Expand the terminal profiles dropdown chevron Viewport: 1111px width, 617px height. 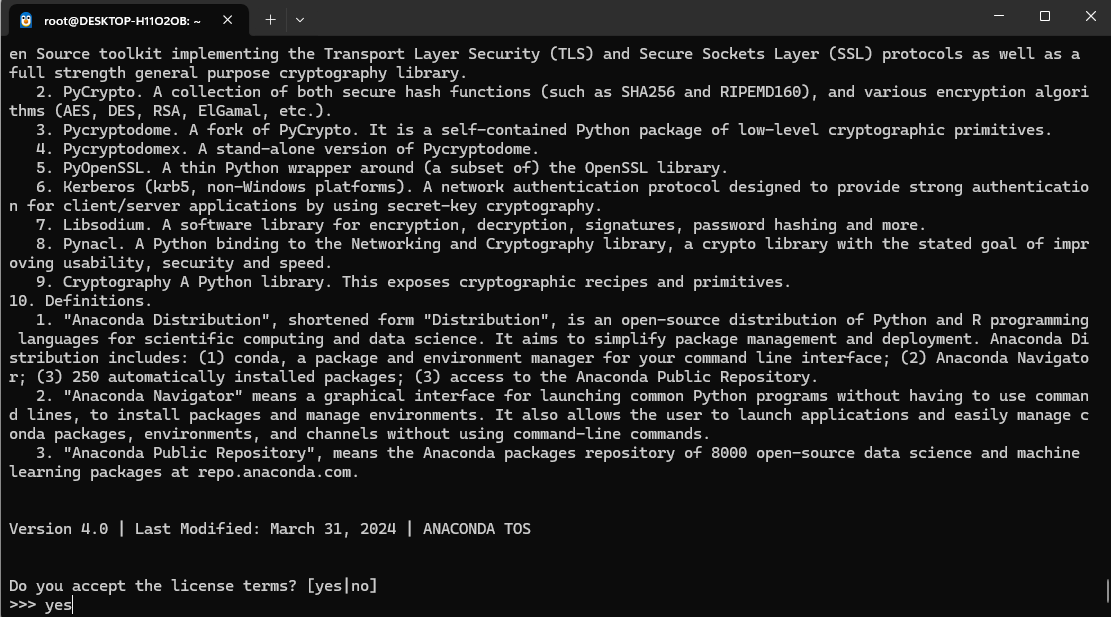[x=300, y=20]
